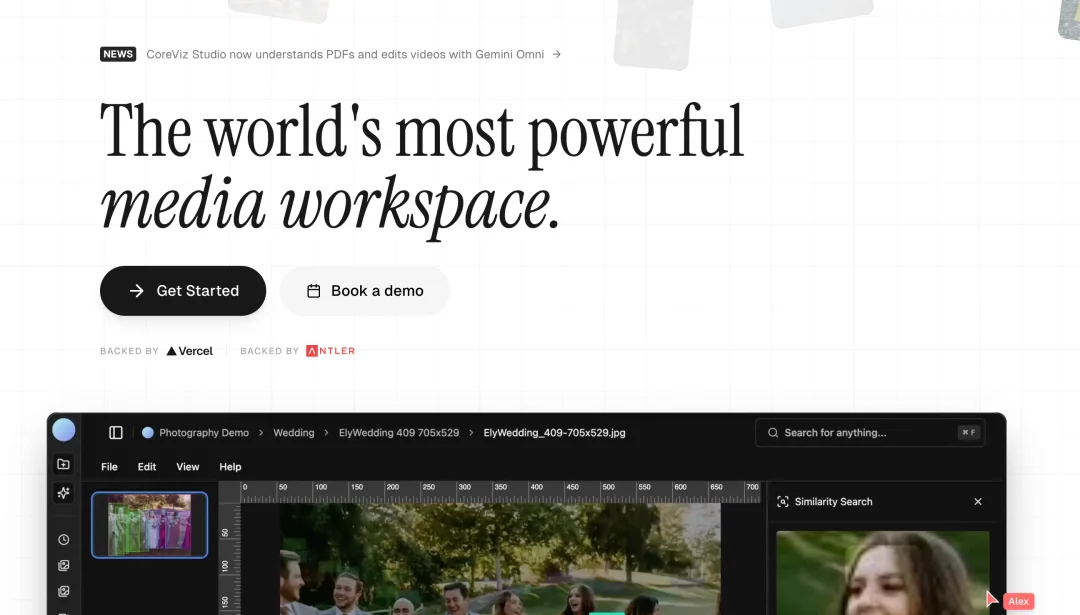1080x615 pixels.
Task: Open the Edit menu
Action: click(x=147, y=467)
